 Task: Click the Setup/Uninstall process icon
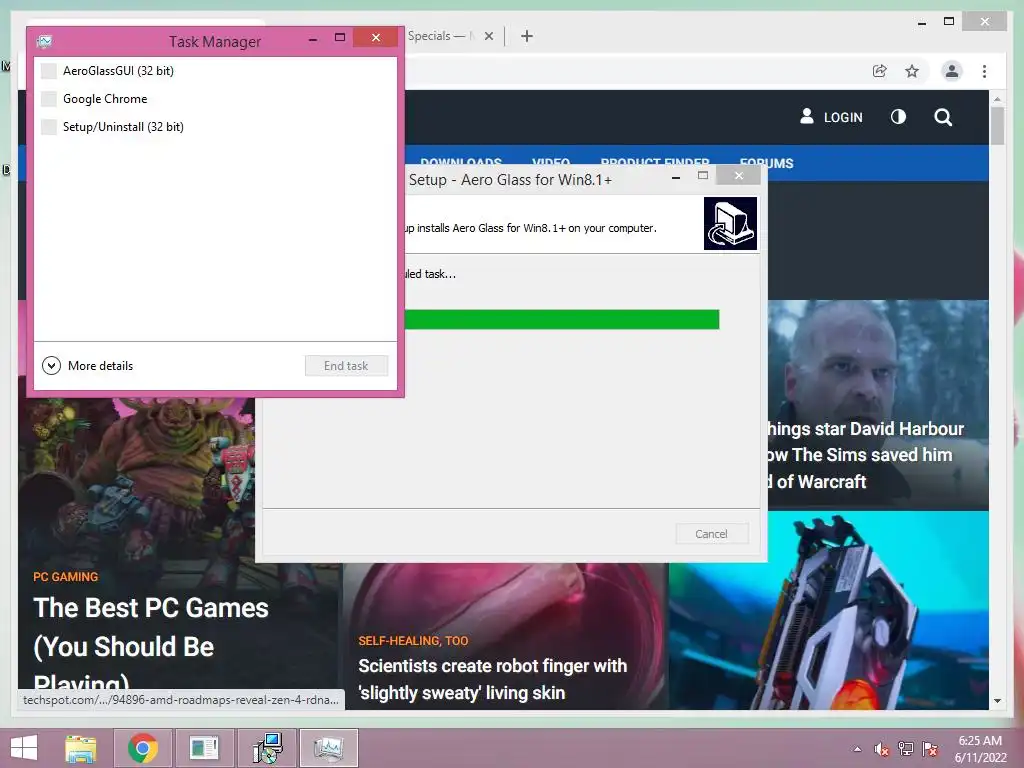(x=48, y=127)
